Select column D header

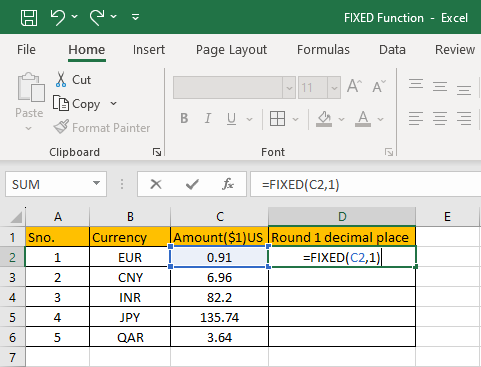point(342,217)
